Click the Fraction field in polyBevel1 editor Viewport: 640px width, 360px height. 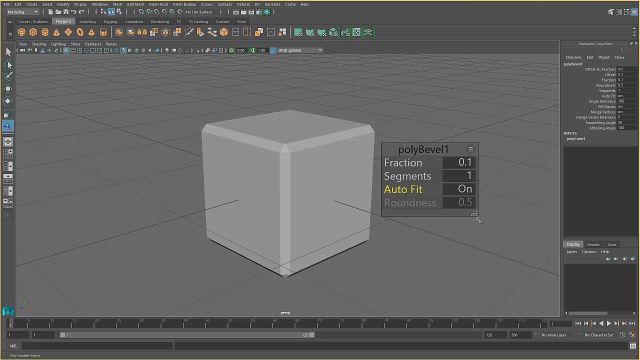459,162
